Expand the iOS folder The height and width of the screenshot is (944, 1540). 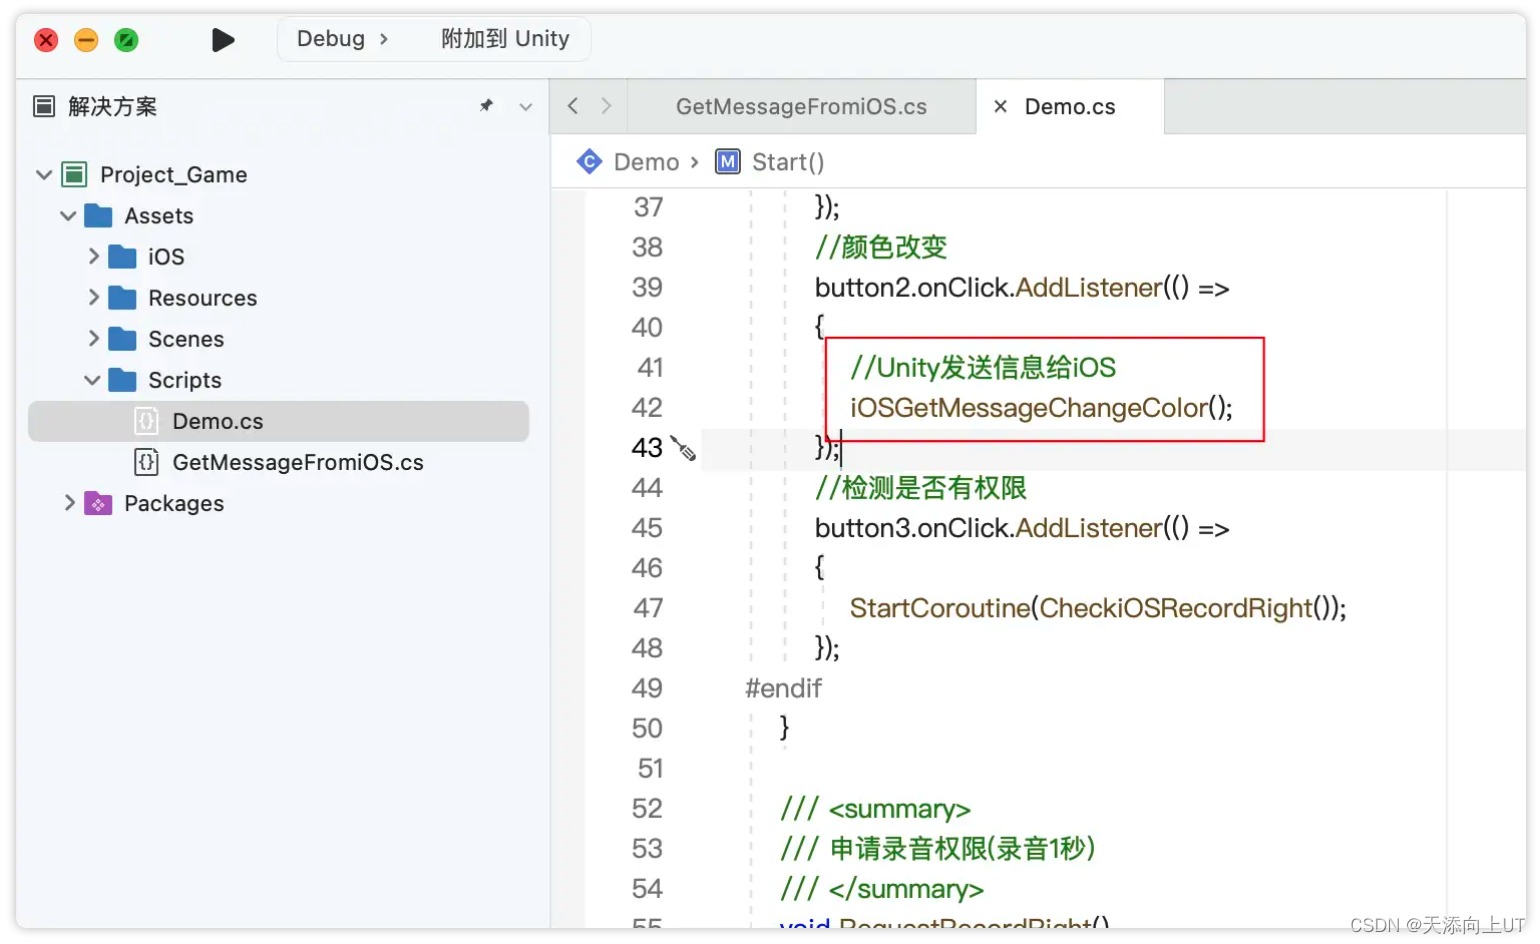[x=93, y=256]
